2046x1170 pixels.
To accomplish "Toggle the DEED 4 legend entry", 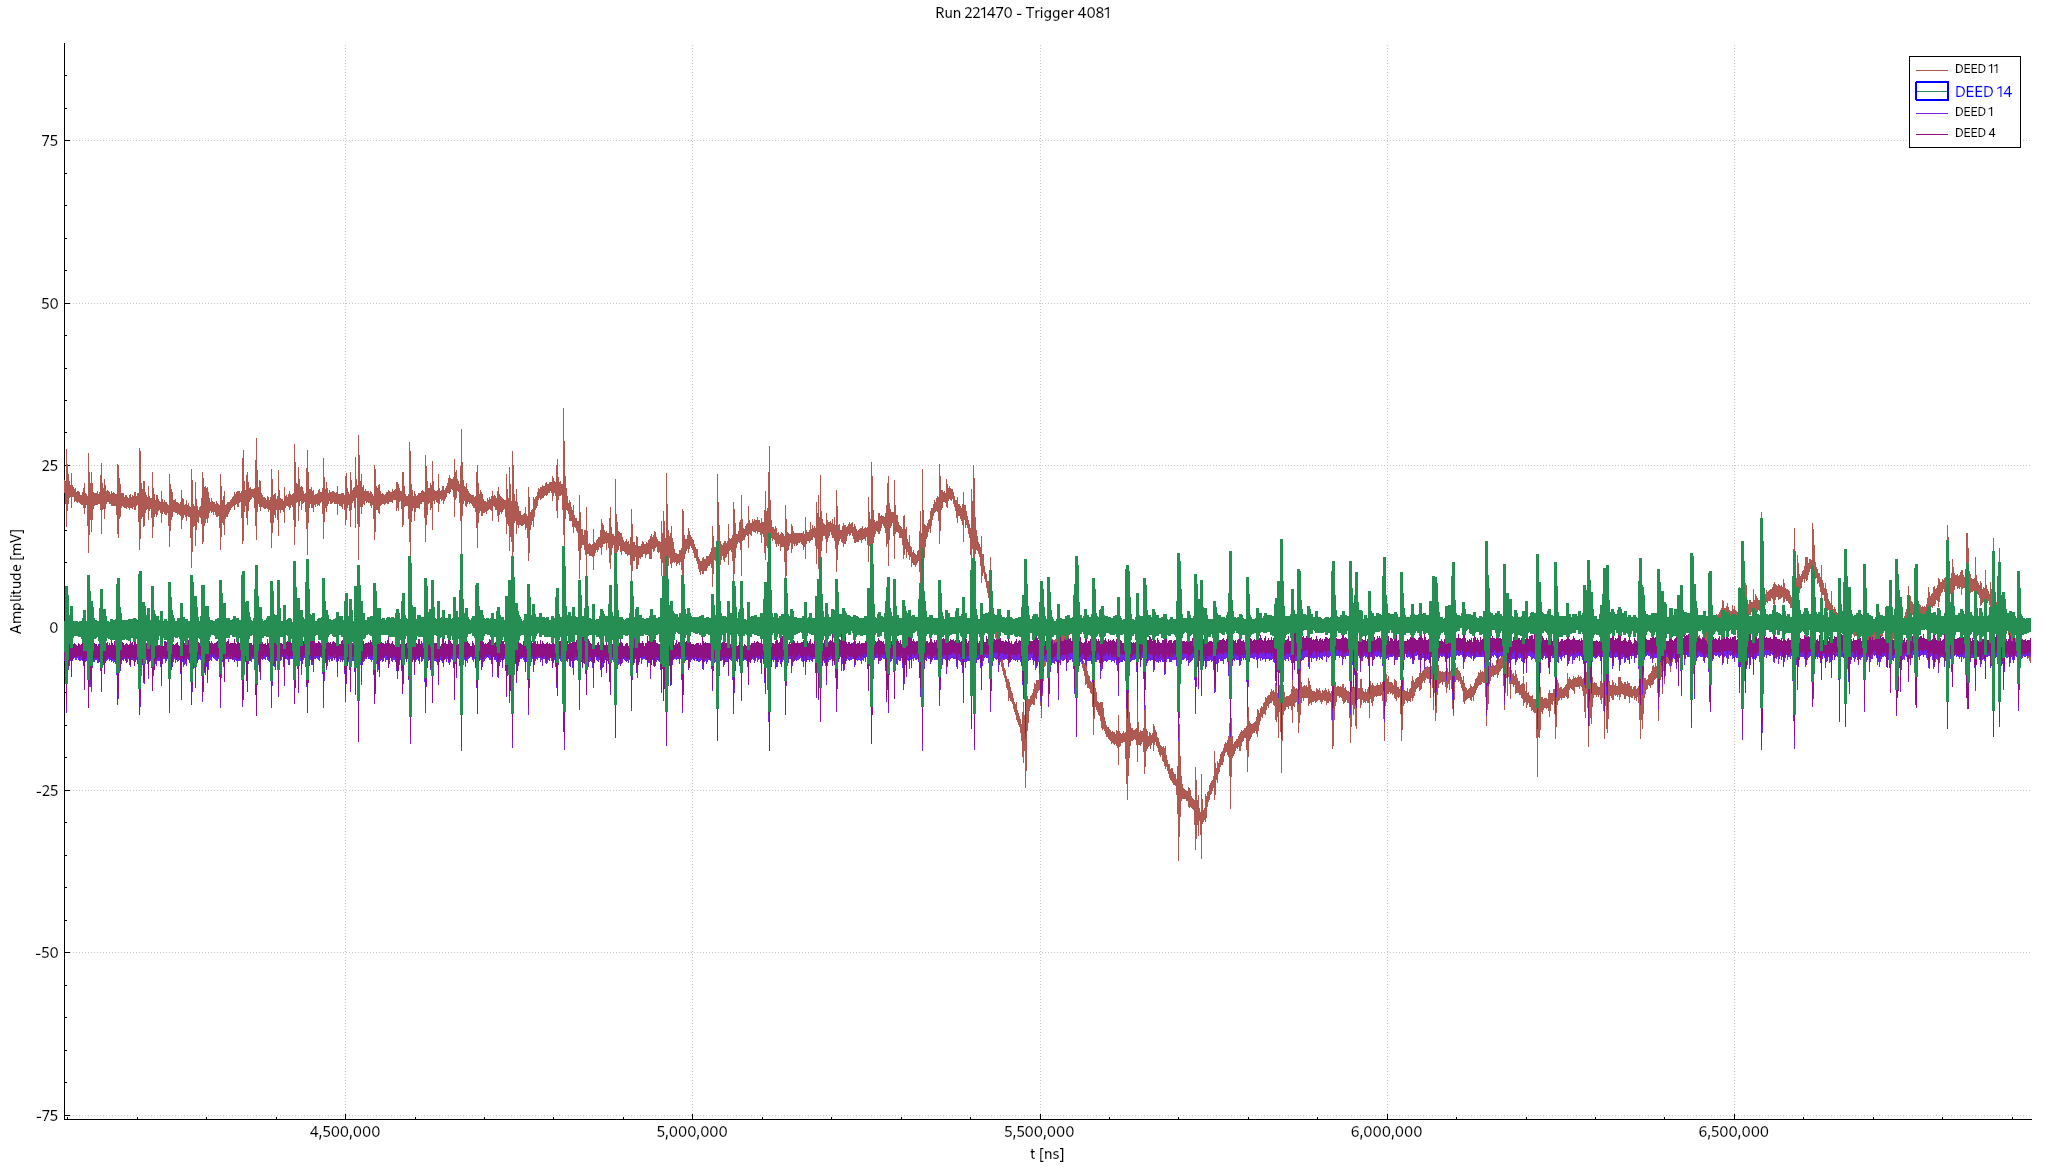I will pyautogui.click(x=1974, y=133).
